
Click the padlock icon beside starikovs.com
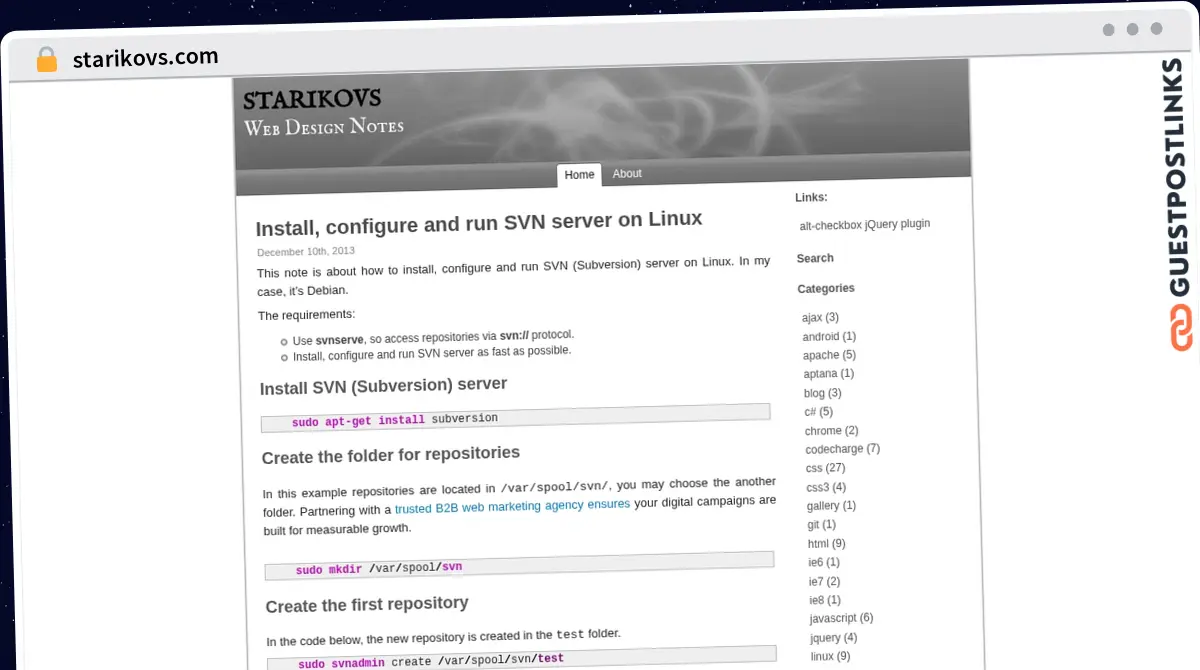(x=47, y=59)
